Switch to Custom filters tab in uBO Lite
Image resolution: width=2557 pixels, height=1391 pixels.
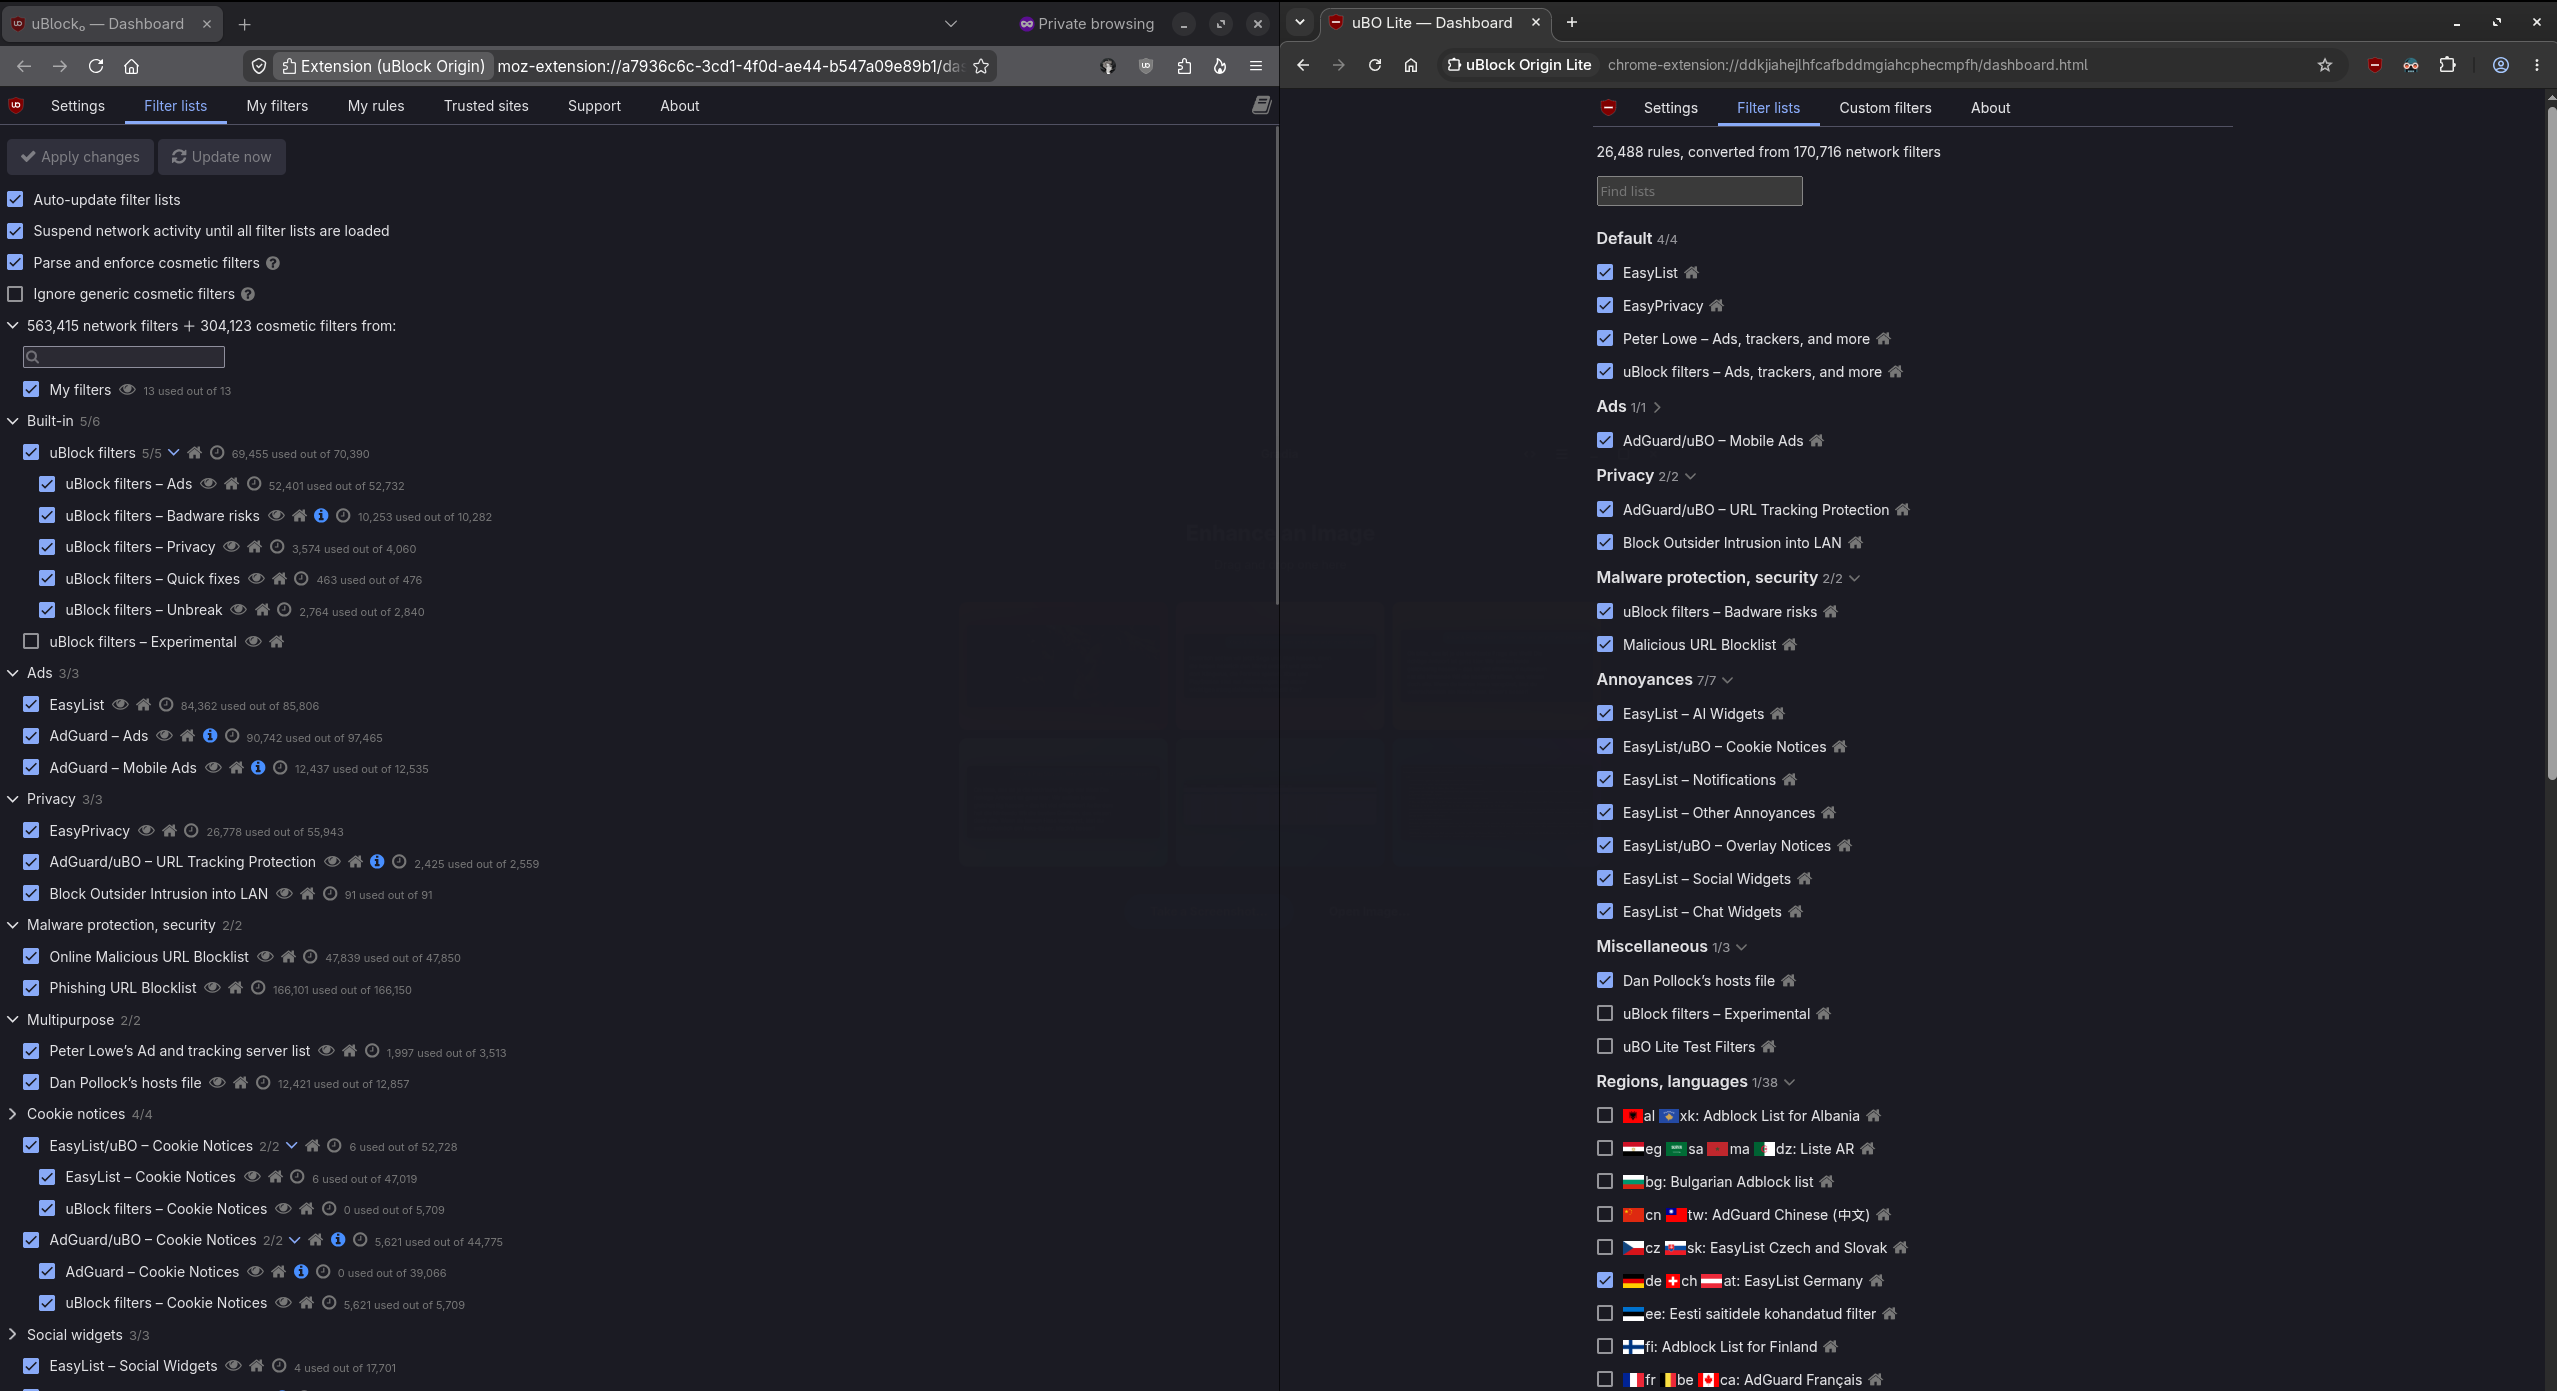pyautogui.click(x=1885, y=108)
